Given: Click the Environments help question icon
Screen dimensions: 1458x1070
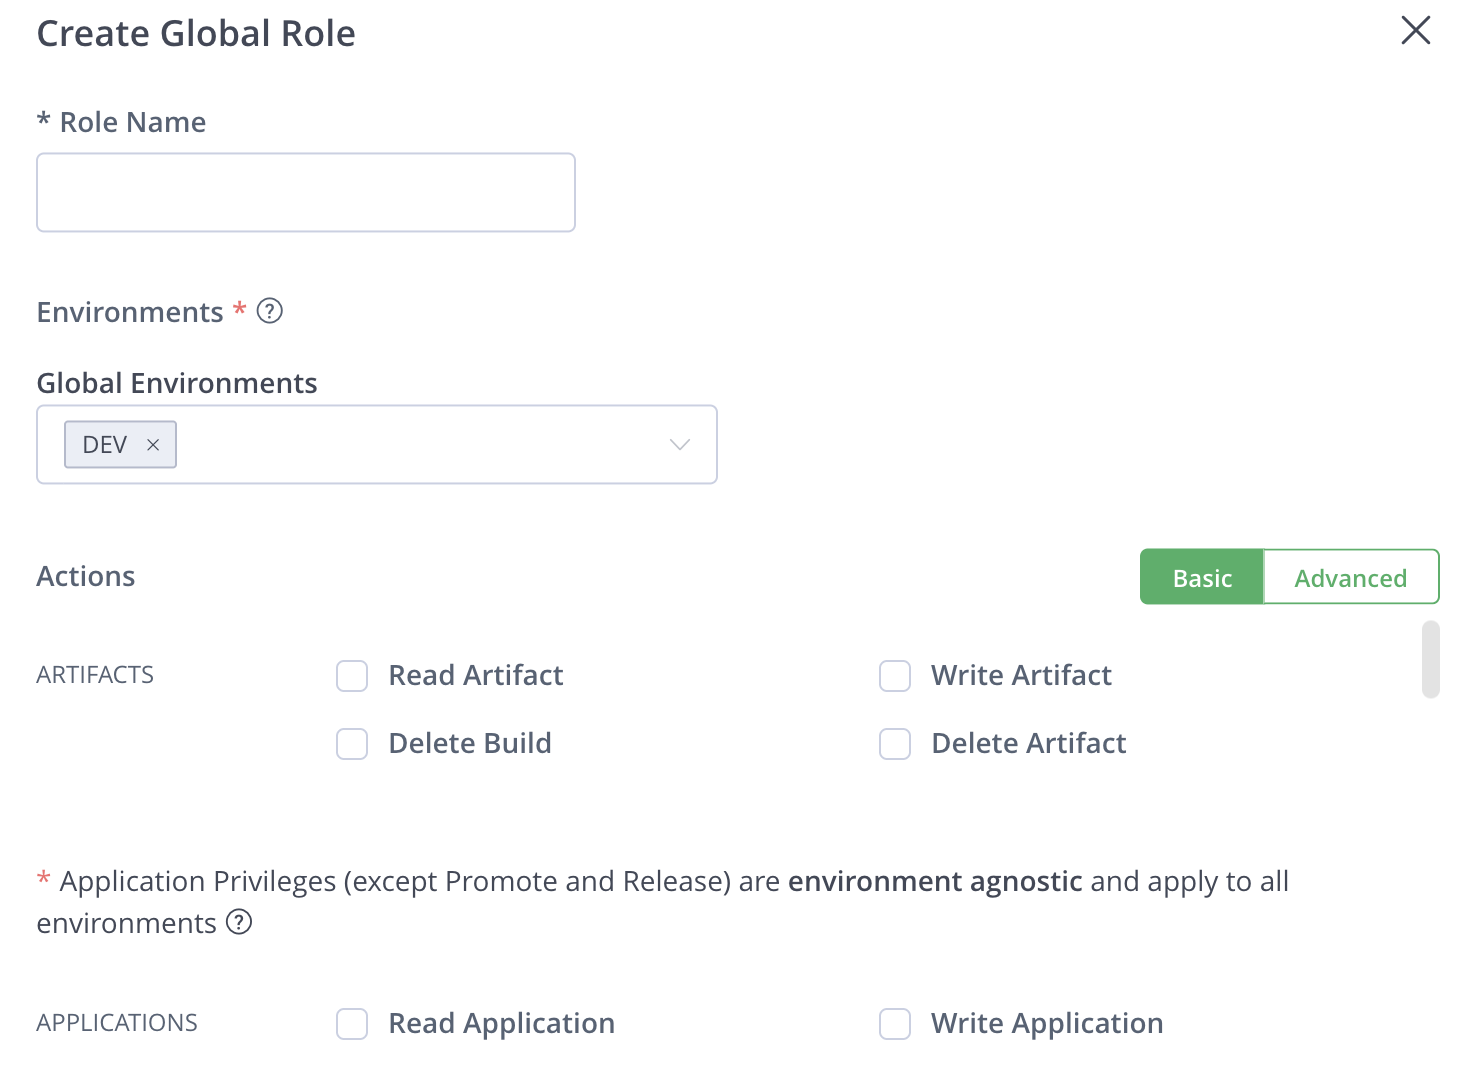Looking at the screenshot, I should coord(270,311).
